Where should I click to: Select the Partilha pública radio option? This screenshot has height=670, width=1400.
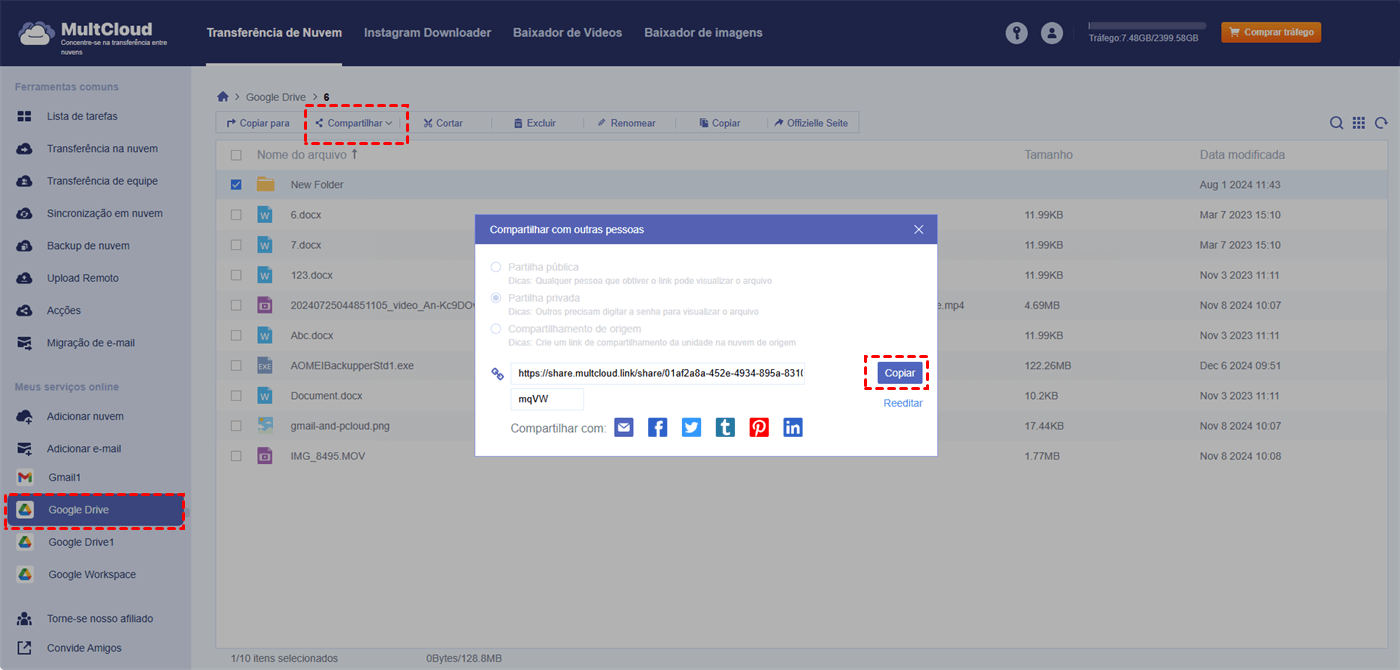tap(496, 268)
